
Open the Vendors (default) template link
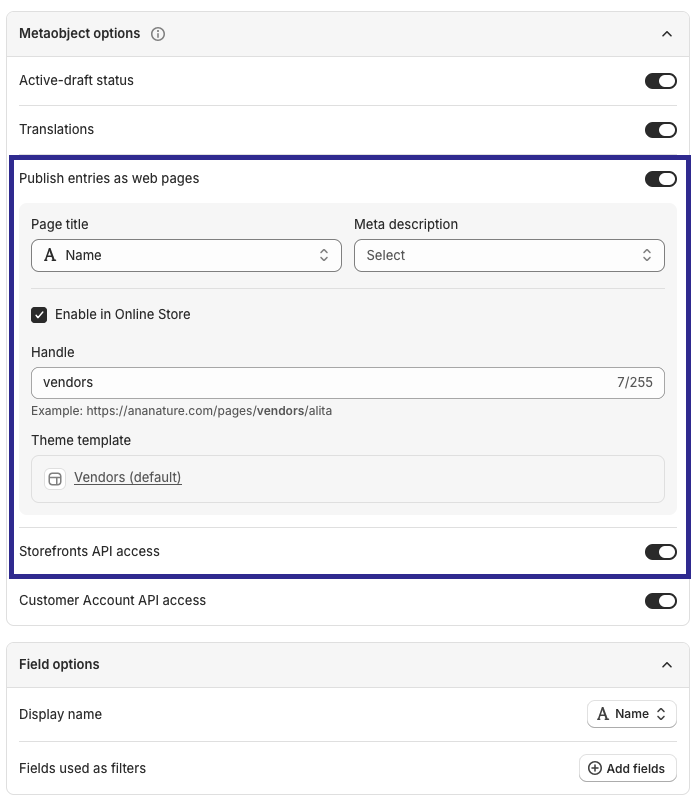tap(127, 478)
